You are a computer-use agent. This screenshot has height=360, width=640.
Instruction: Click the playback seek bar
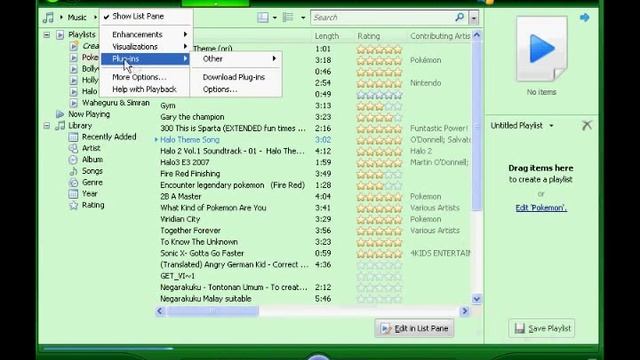click(108, 349)
